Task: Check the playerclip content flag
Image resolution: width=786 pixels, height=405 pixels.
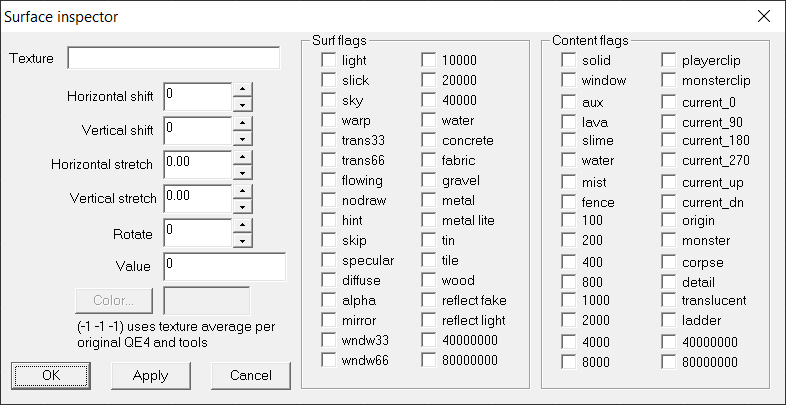Action: pyautogui.click(x=668, y=61)
